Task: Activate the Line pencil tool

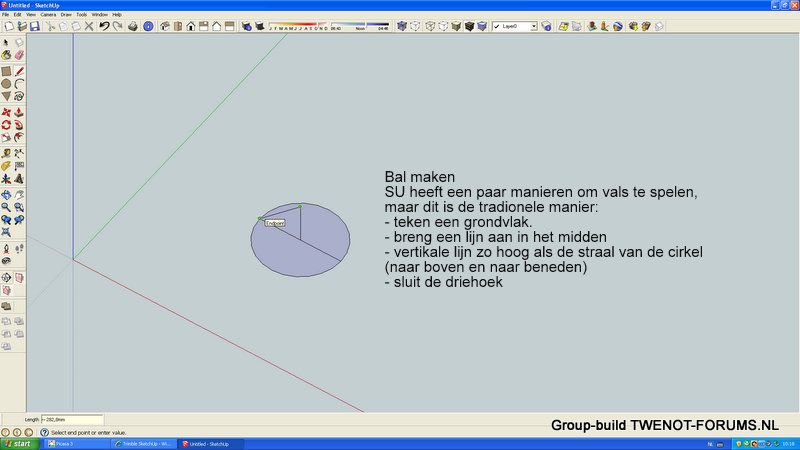Action: pos(19,71)
